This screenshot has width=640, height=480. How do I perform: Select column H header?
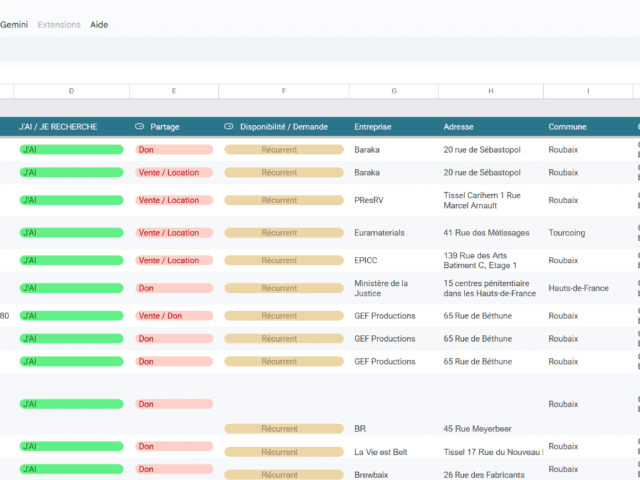(x=491, y=91)
